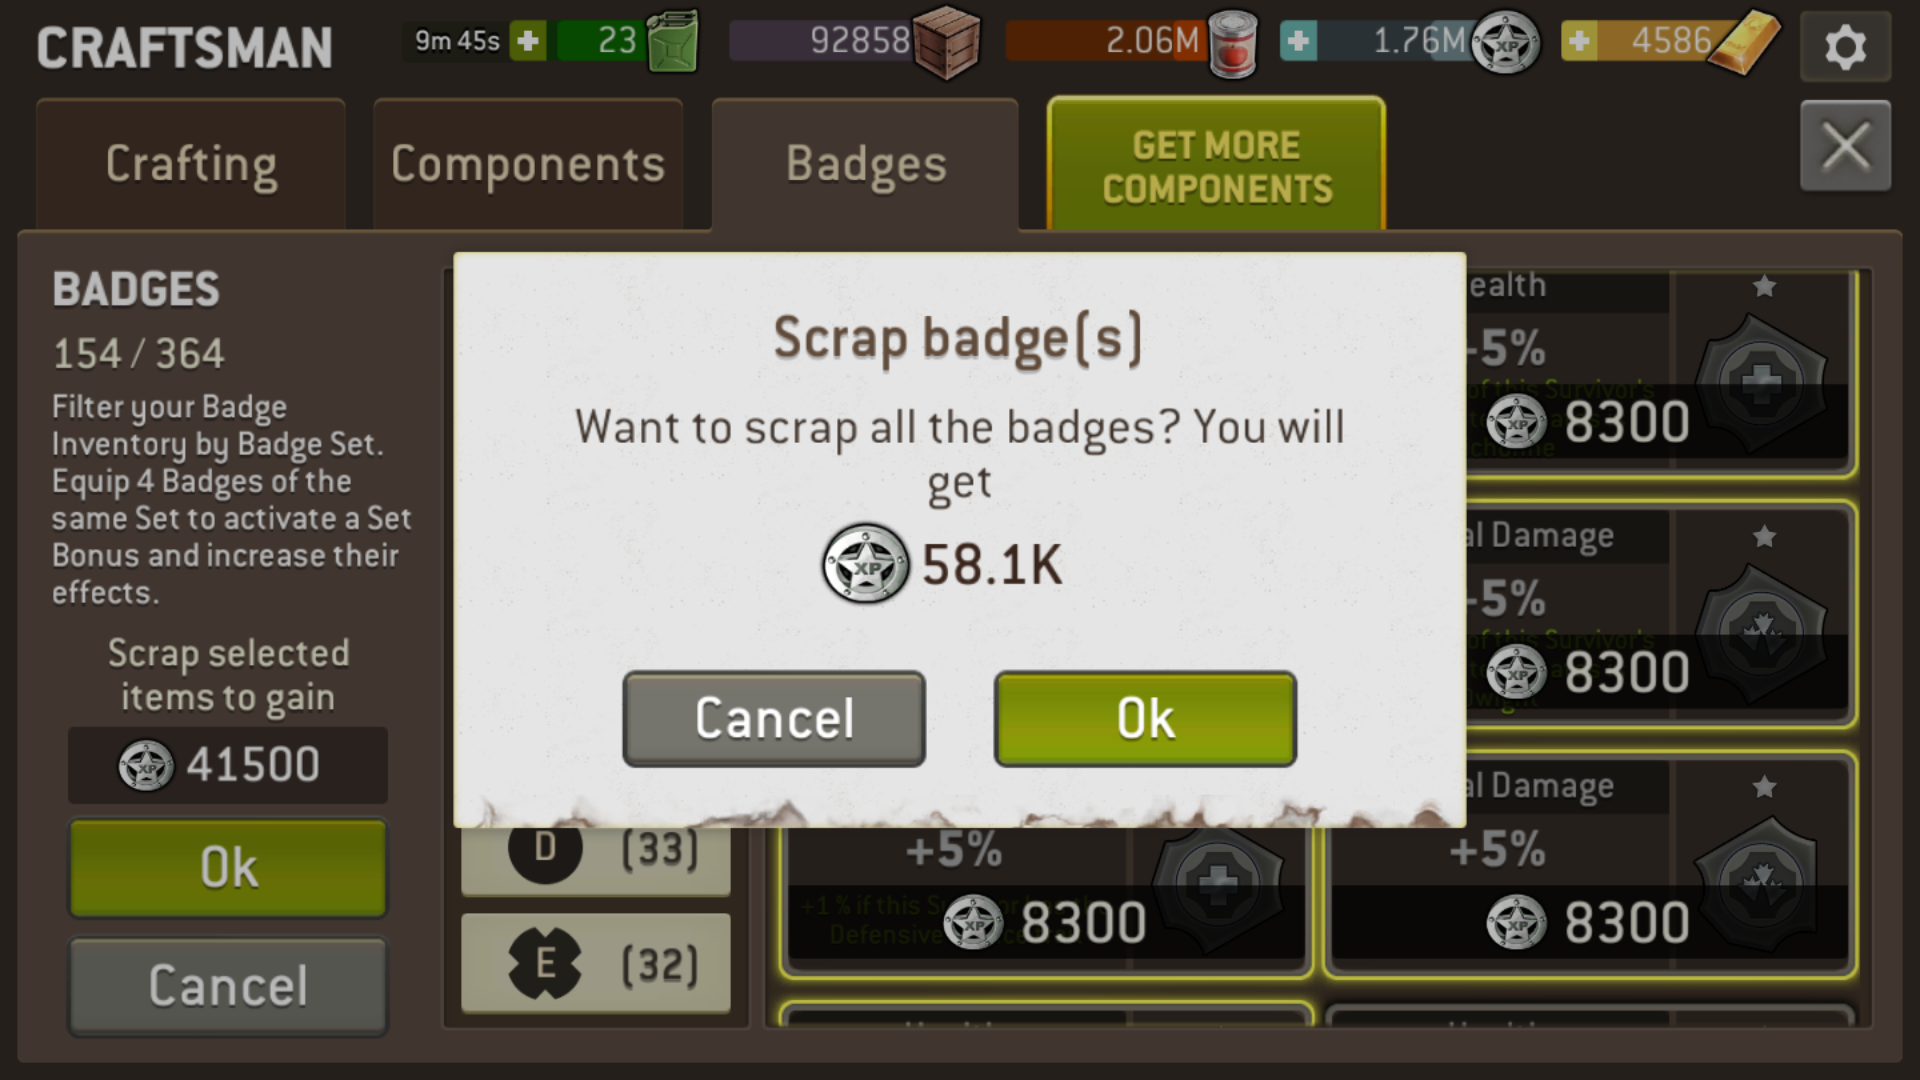Image resolution: width=1920 pixels, height=1080 pixels.
Task: Click the left panel Cancel button
Action: (228, 986)
